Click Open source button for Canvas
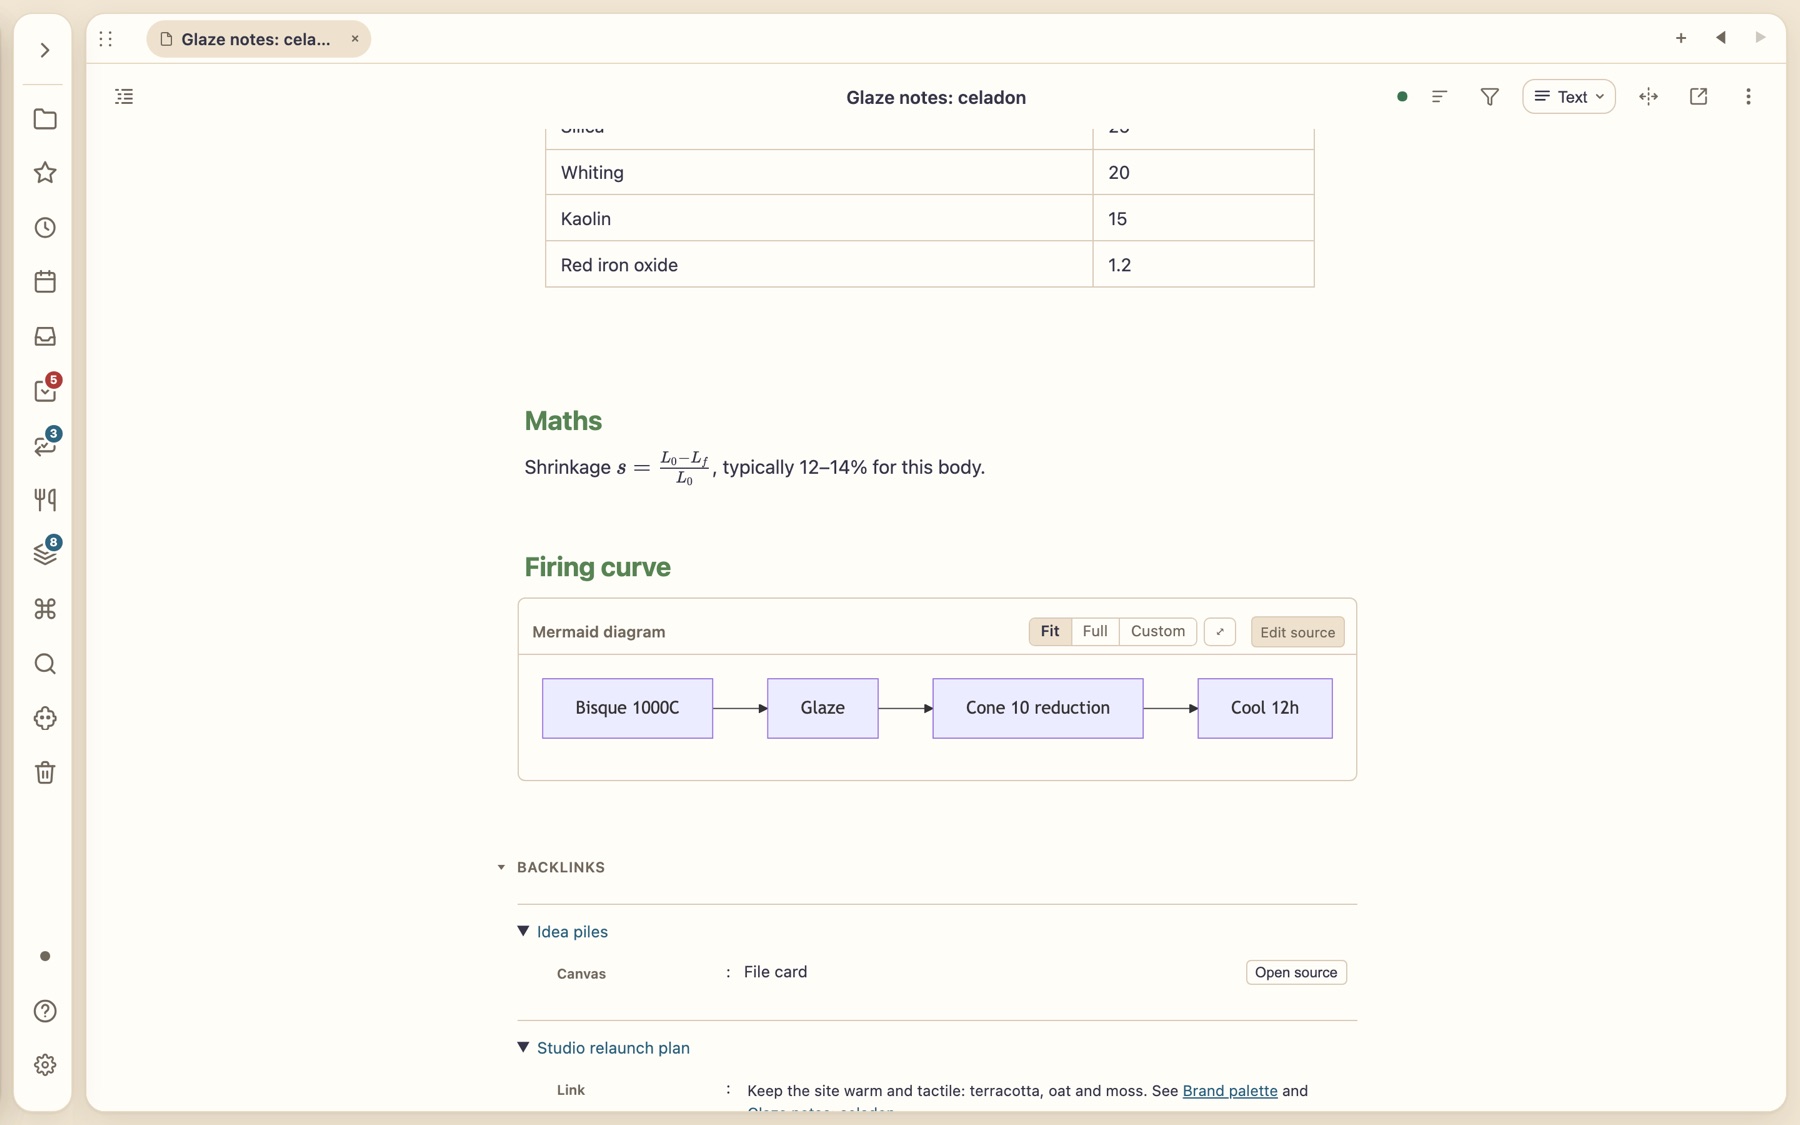 coord(1295,973)
